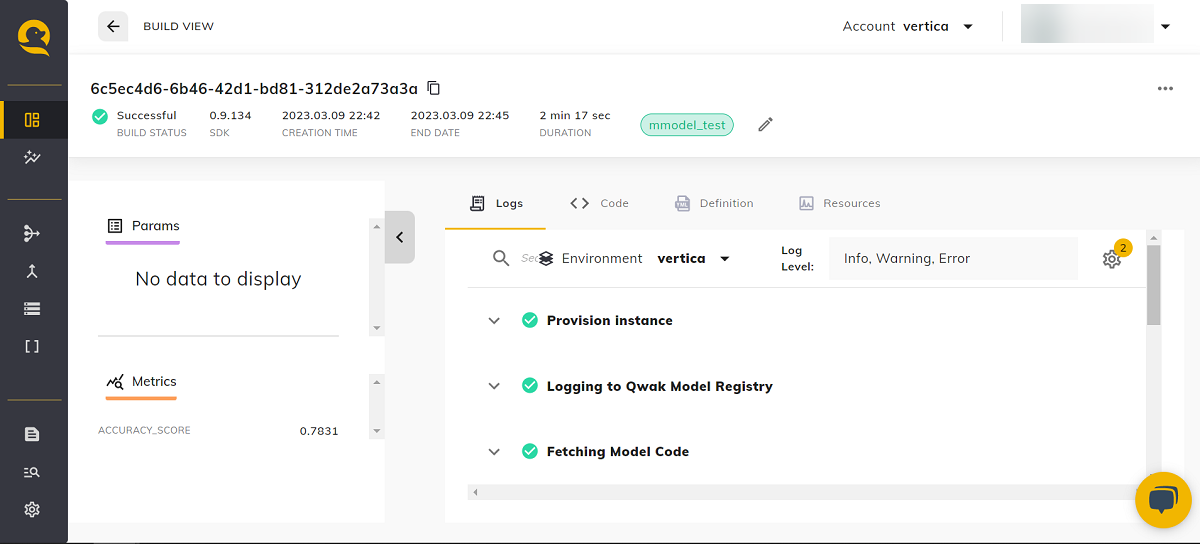
Task: Click the SDK version 0.9.134
Action: [230, 115]
